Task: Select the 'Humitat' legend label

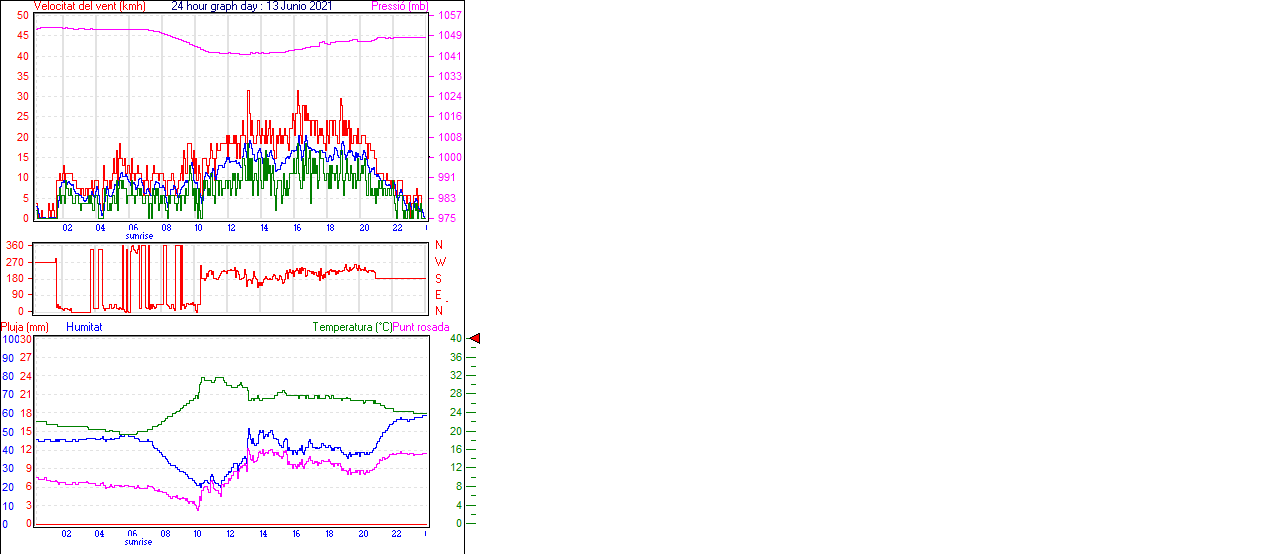Action: tap(84, 327)
